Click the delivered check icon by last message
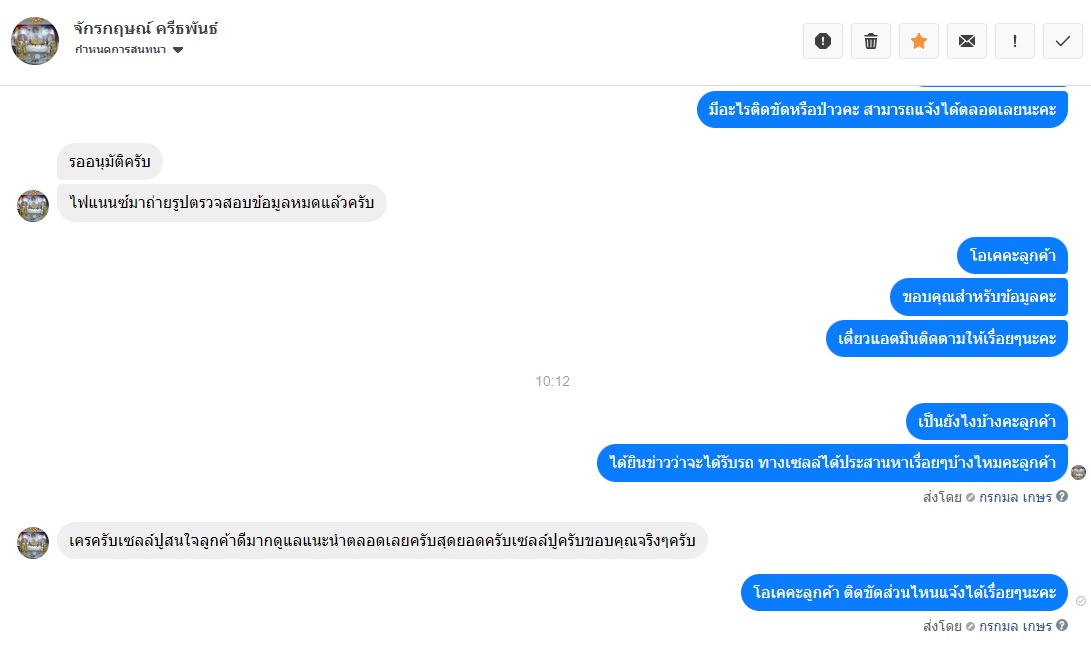 pyautogui.click(x=1081, y=601)
